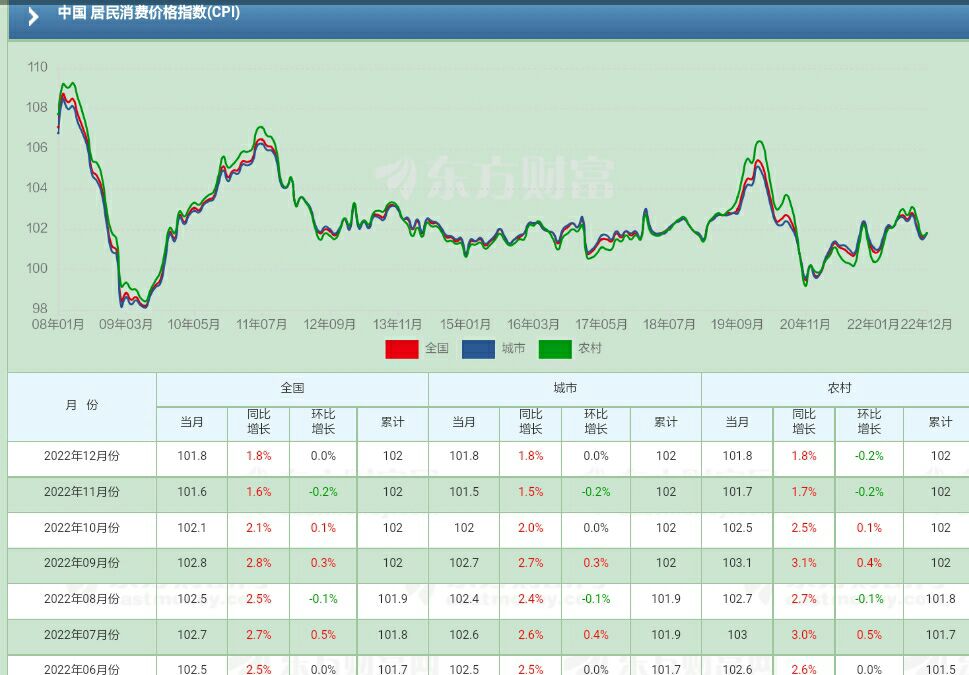Toggle the 城市 series in the legend

[x=512, y=349]
